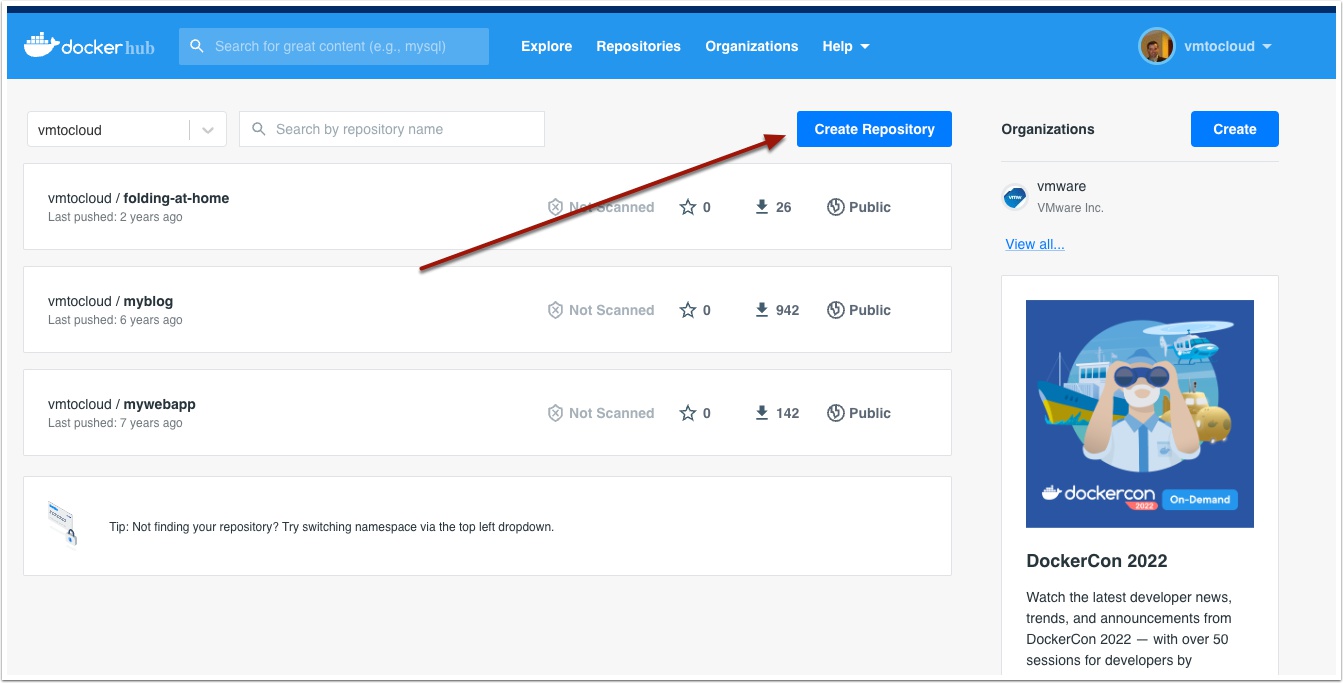1343x683 pixels.
Task: Star the folding-at-home repository
Action: (688, 207)
